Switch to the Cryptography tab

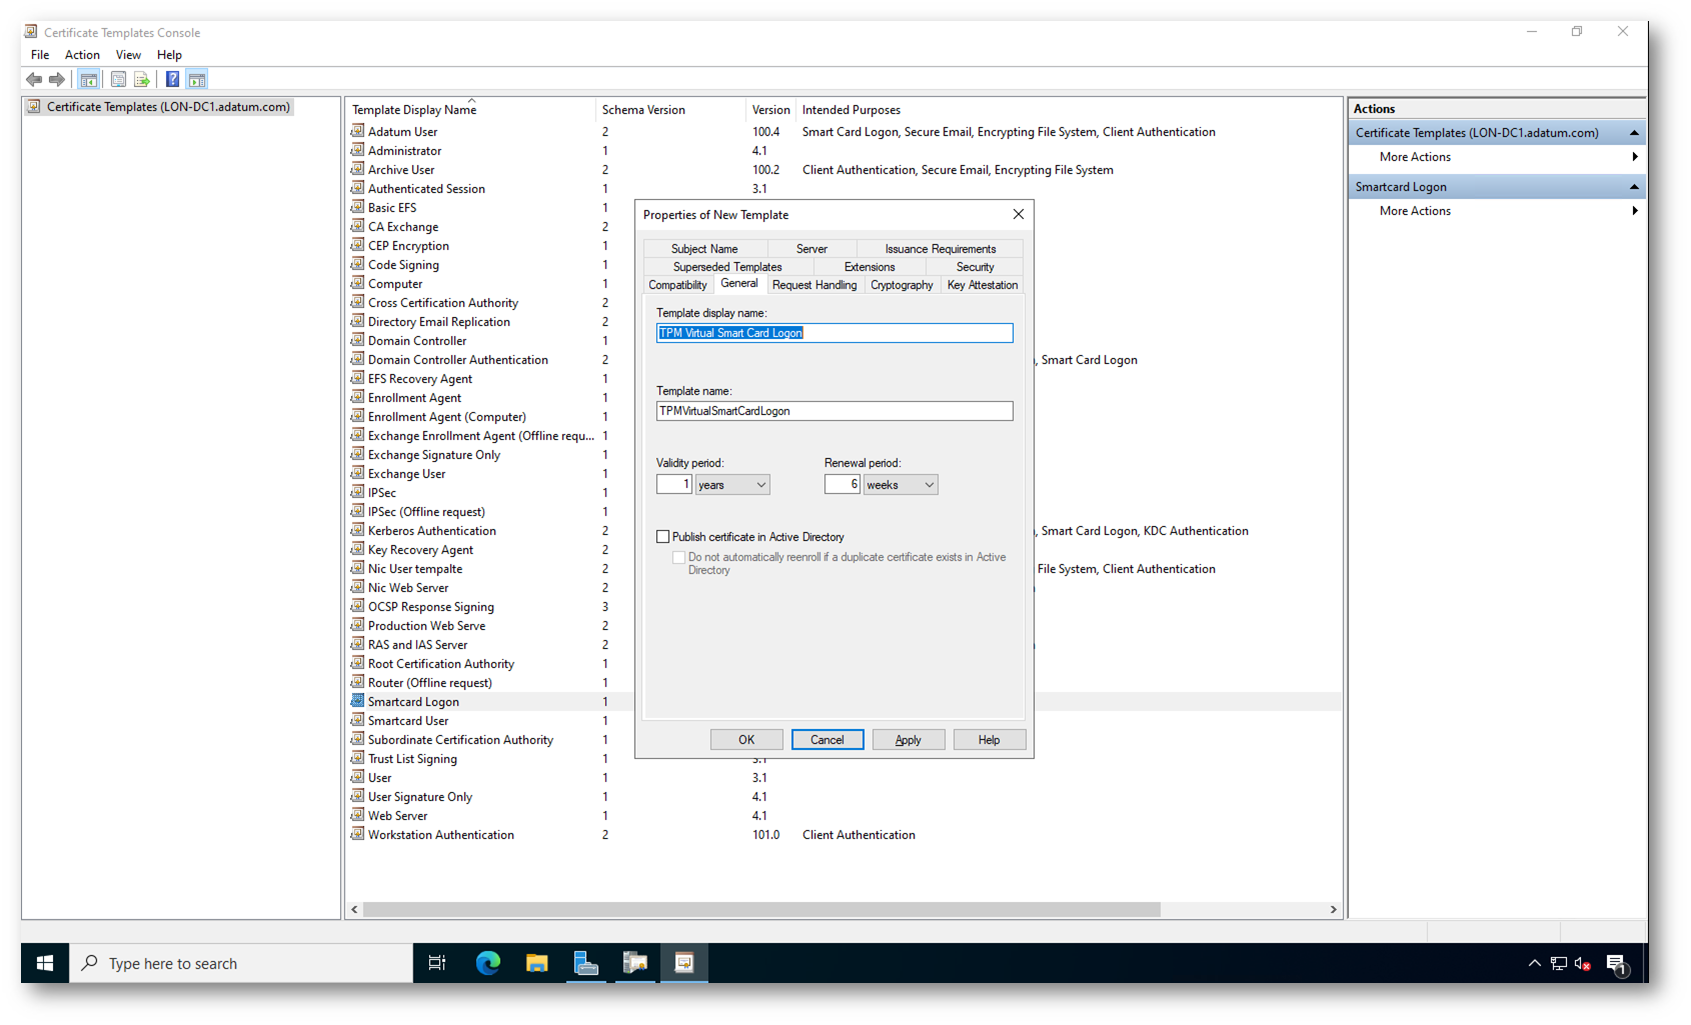[901, 285]
